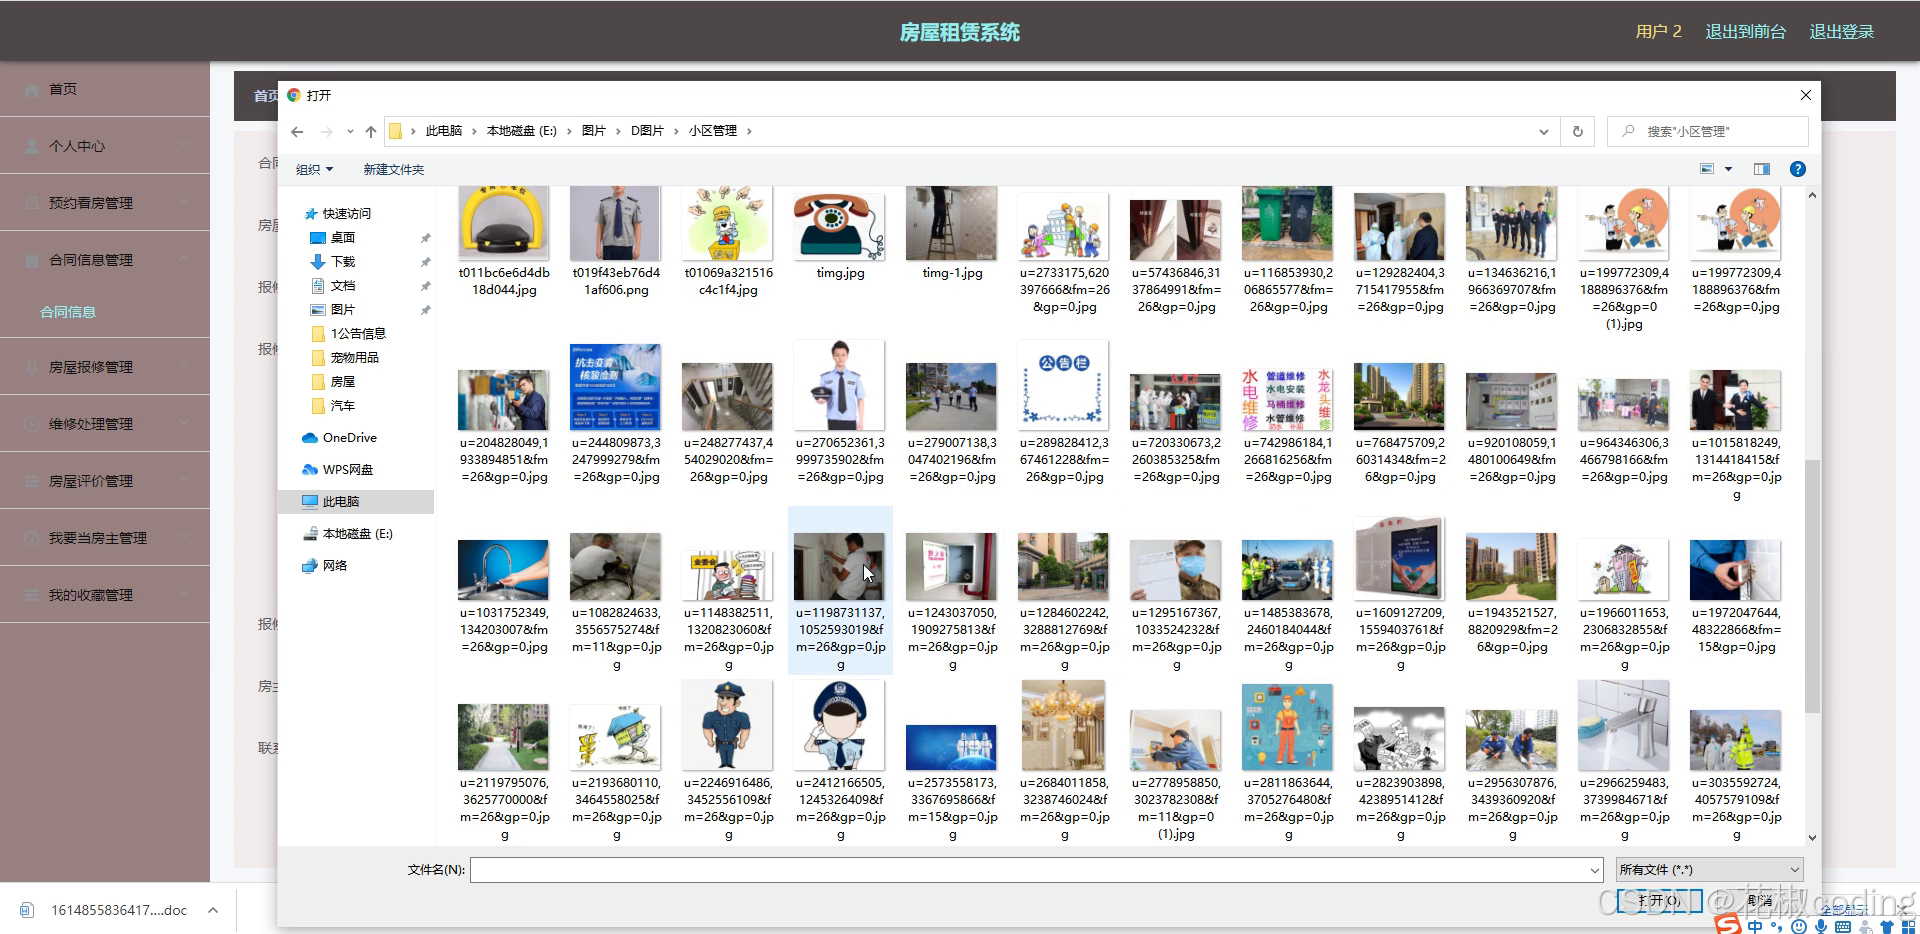The height and width of the screenshot is (934, 1920).
Task: Click 用户 2 in header
Action: point(1658,32)
